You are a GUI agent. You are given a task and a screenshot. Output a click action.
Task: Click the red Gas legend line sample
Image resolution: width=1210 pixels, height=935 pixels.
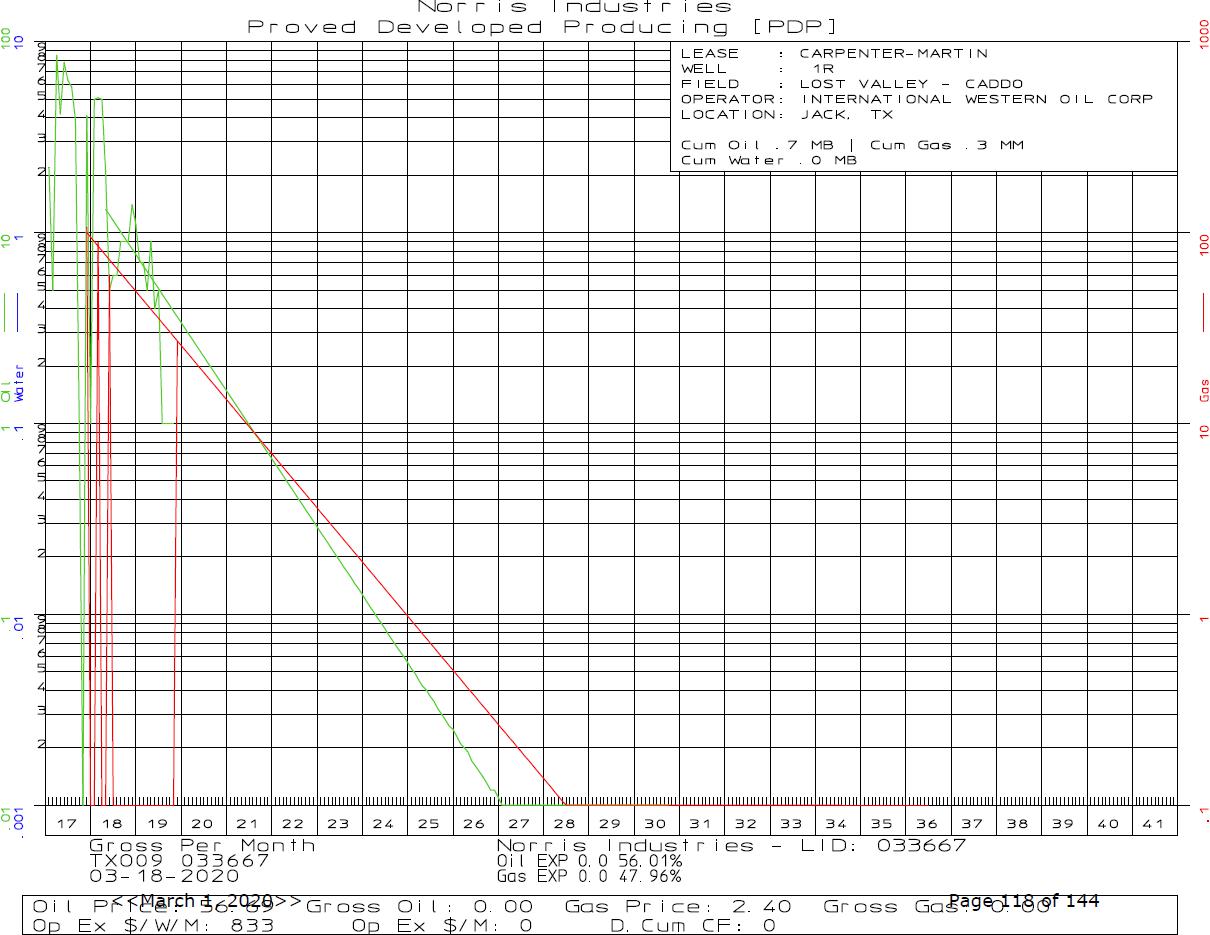click(1203, 311)
